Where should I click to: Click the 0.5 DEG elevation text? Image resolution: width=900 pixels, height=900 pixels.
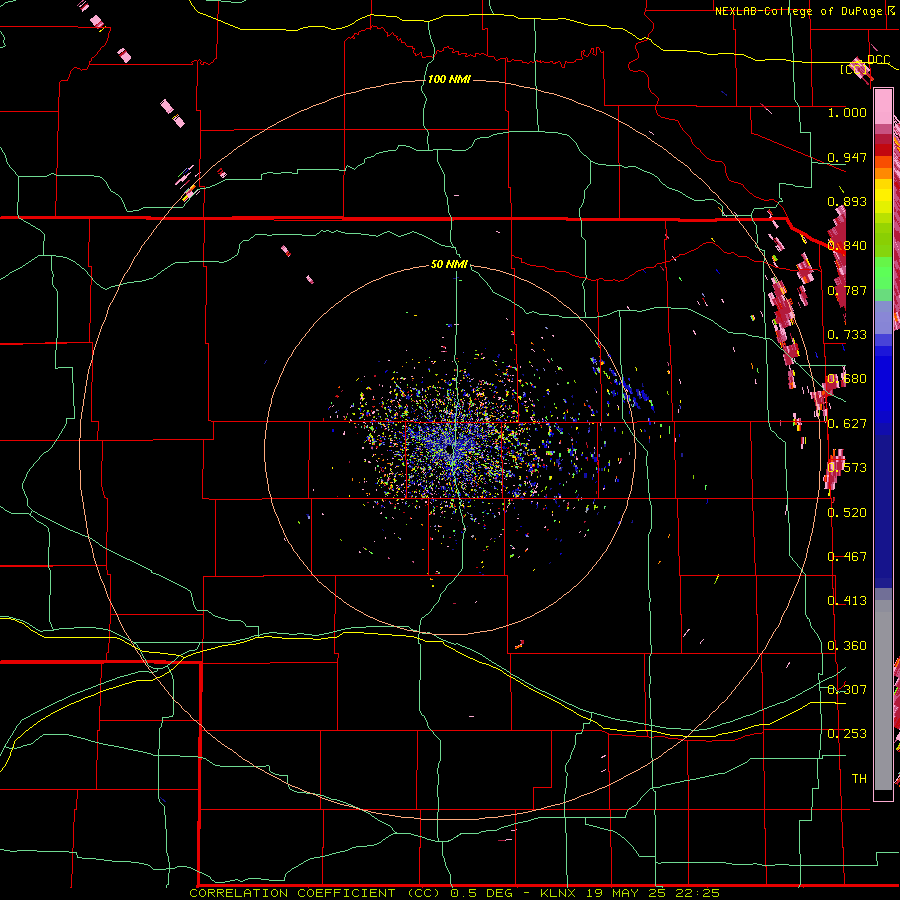click(484, 893)
